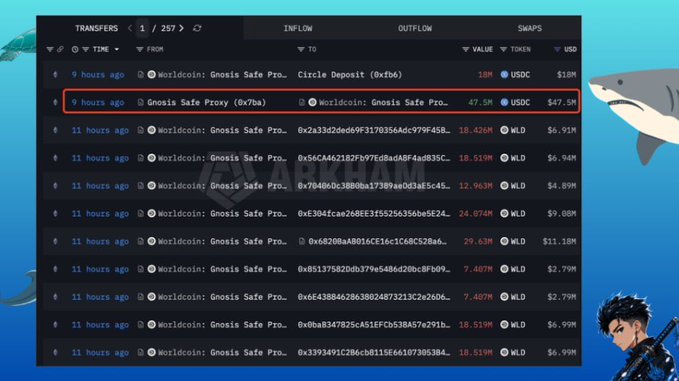Open the USD column filter
Viewport: 679px width, 381px height.
[x=557, y=49]
